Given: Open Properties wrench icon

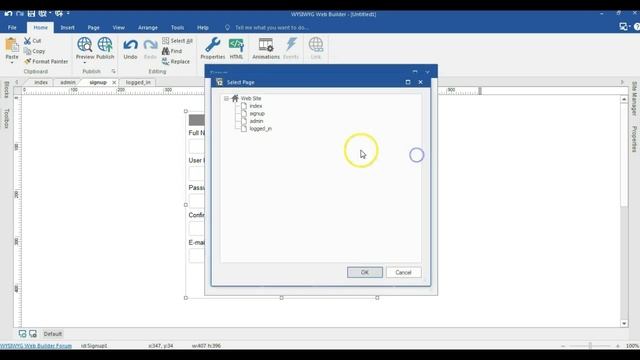Looking at the screenshot, I should tap(213, 45).
